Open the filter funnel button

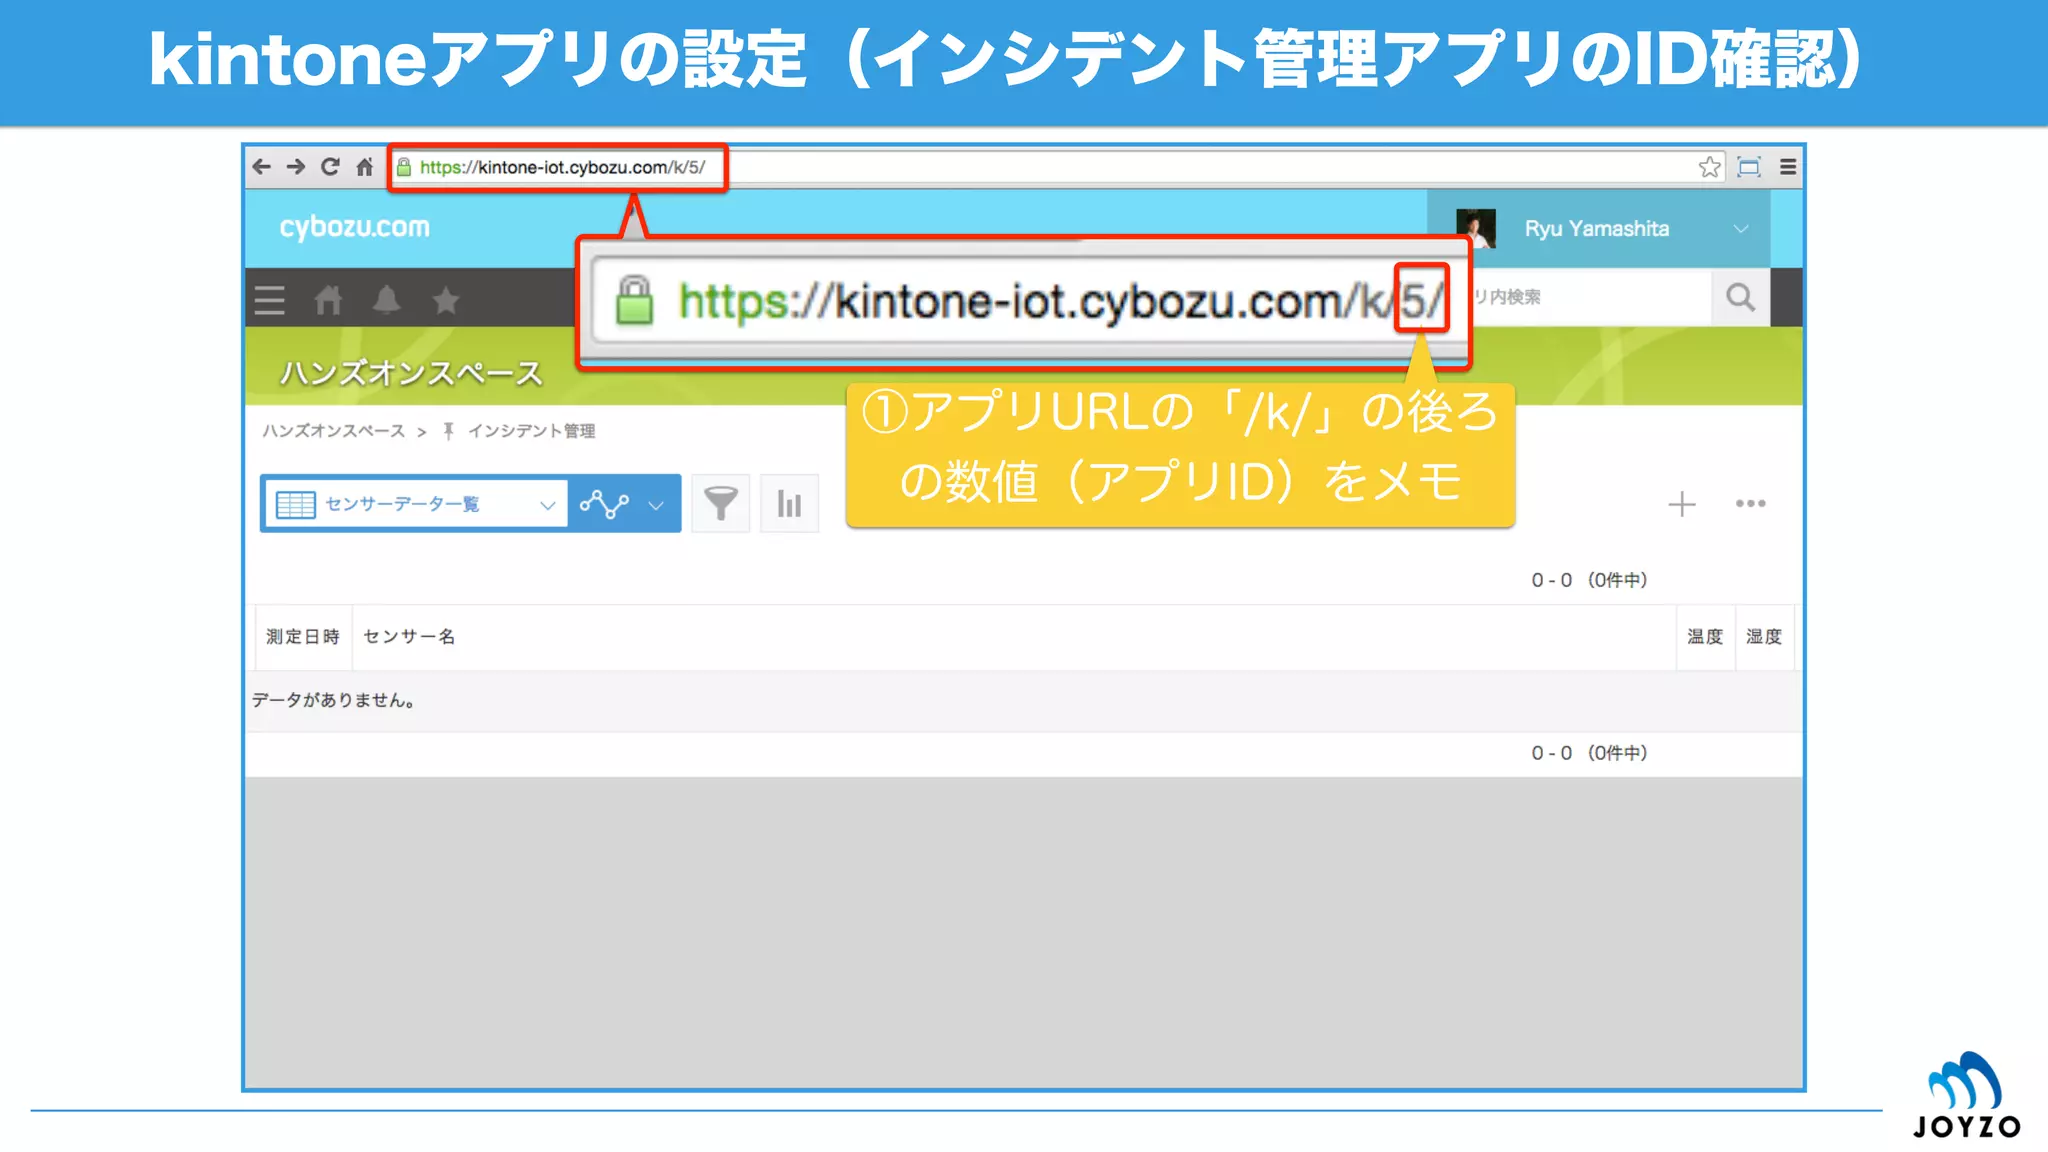[721, 504]
